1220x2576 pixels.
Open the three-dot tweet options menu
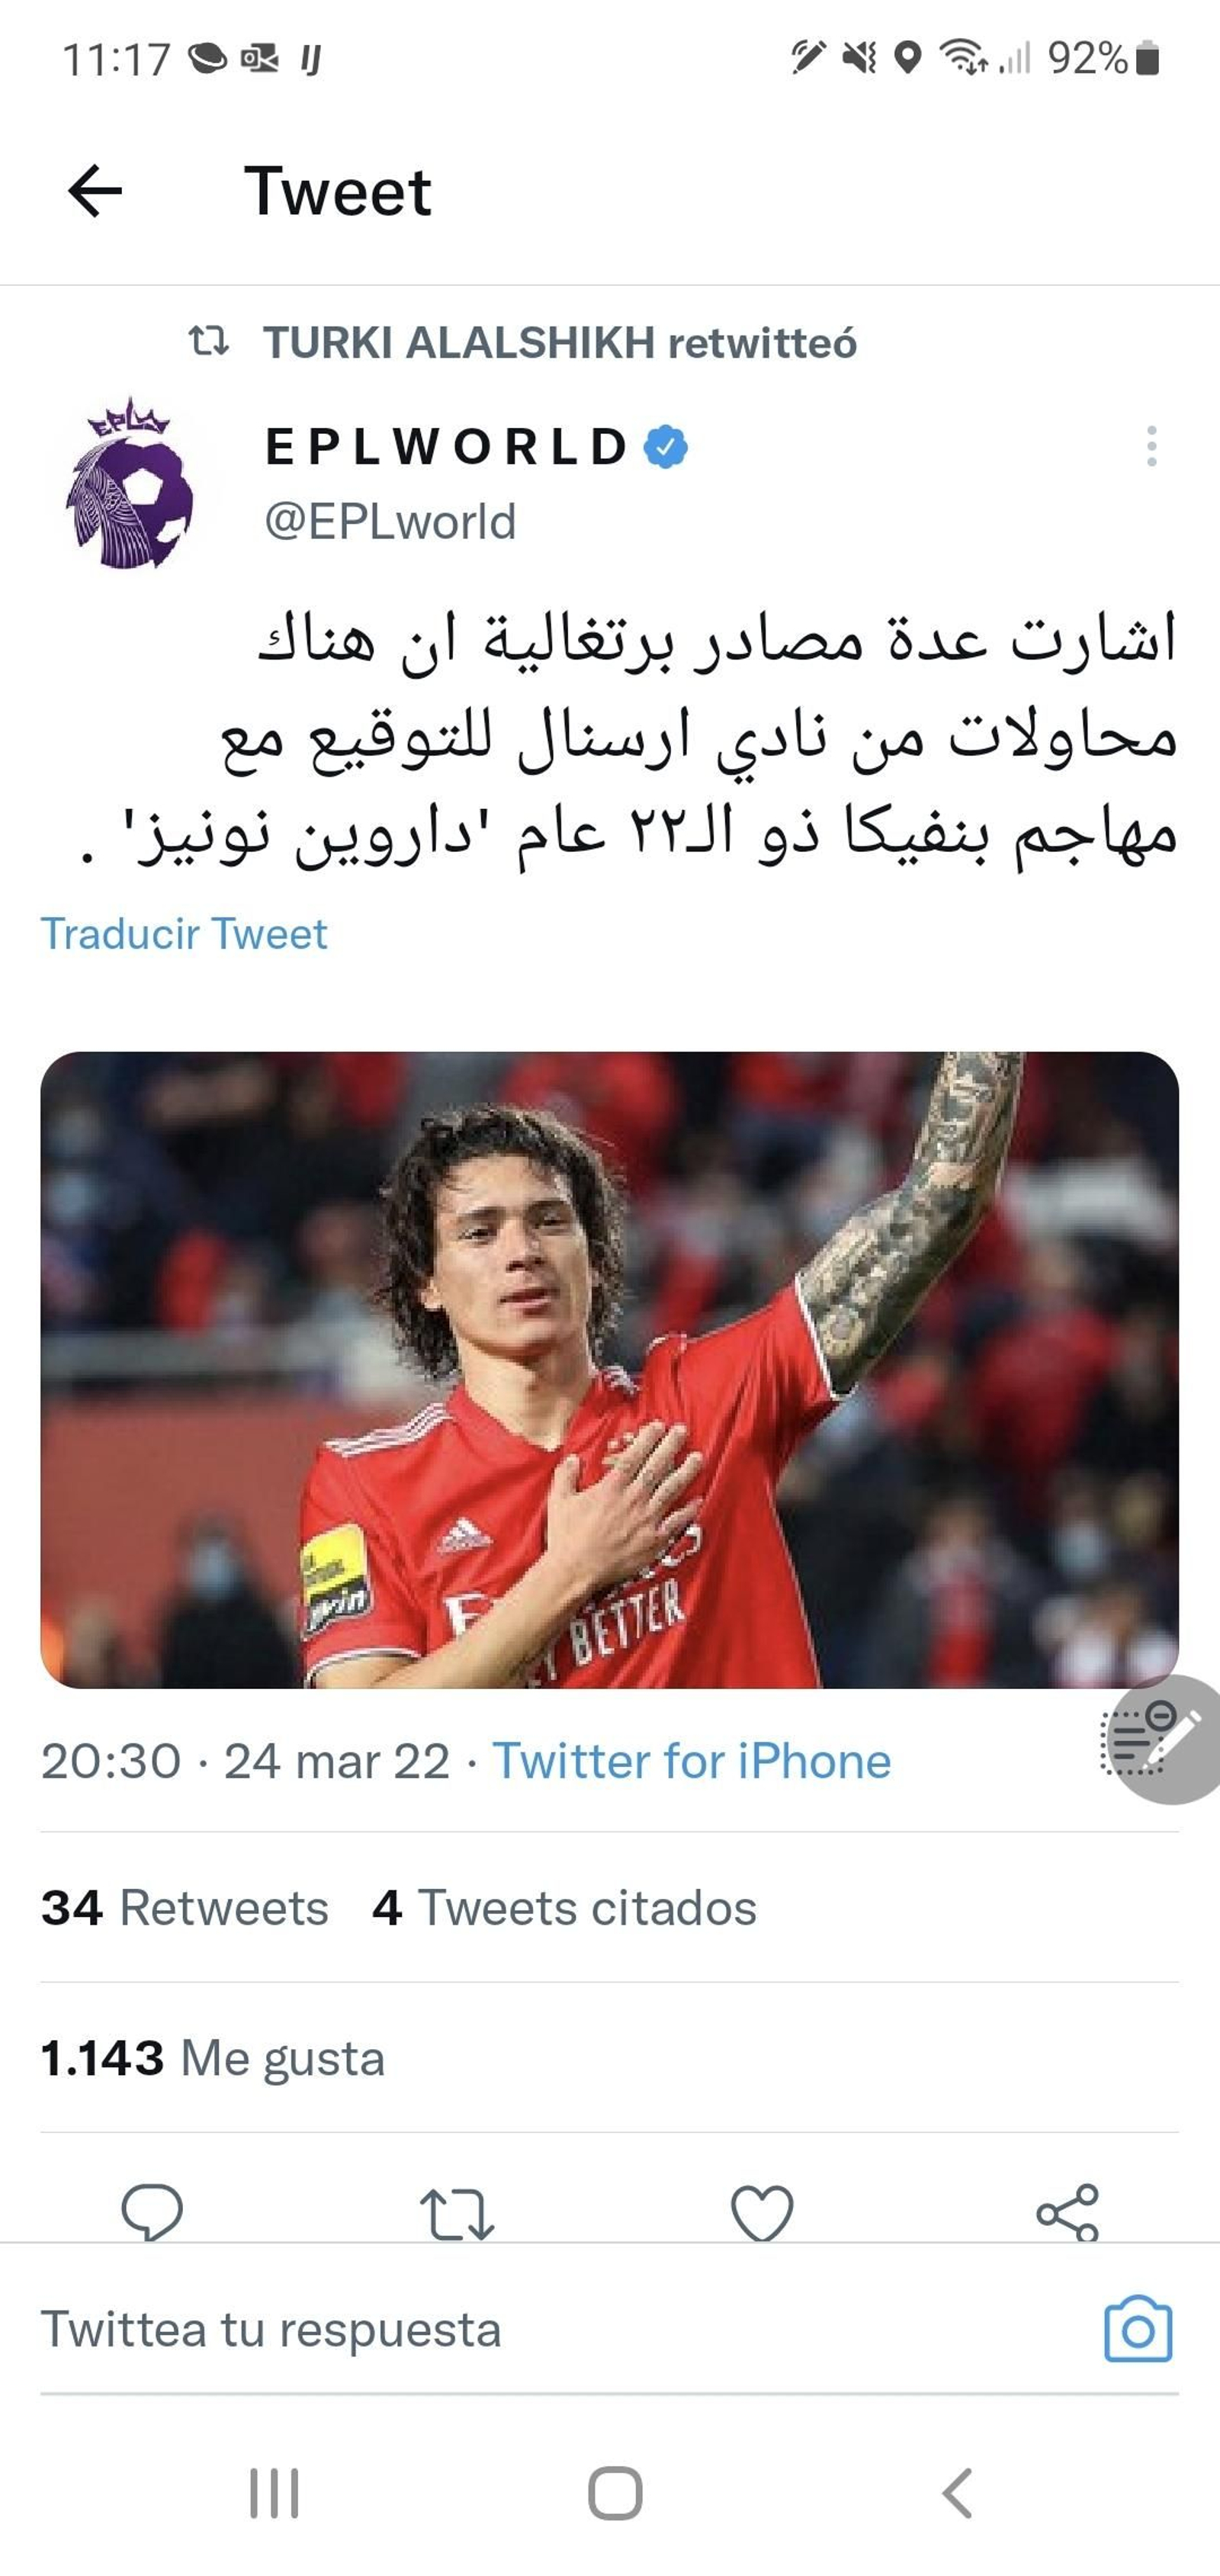coord(1151,446)
